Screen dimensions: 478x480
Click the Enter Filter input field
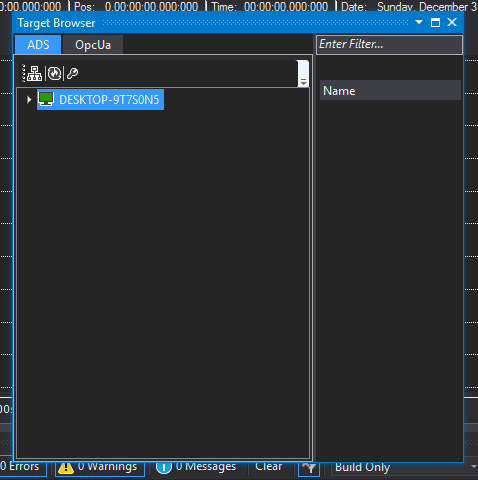tap(389, 44)
